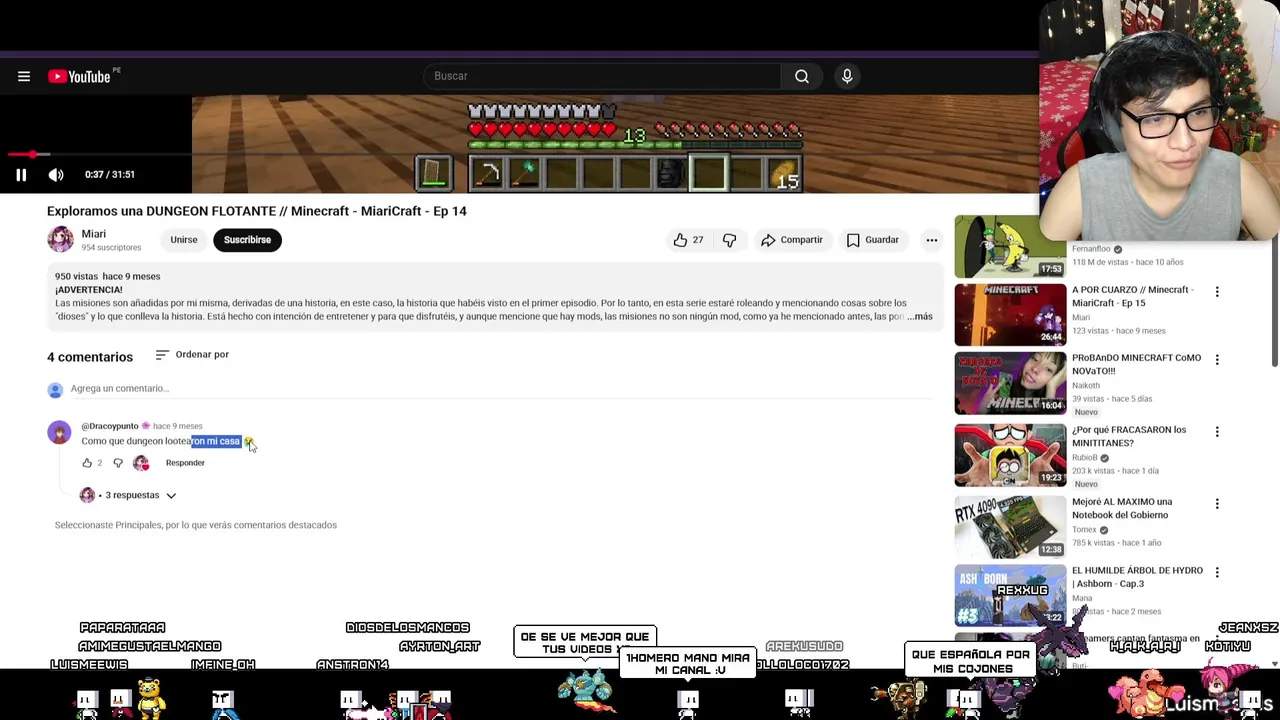The image size is (1280, 720).
Task: Open options for A POR CUARZO video
Action: point(1217,291)
